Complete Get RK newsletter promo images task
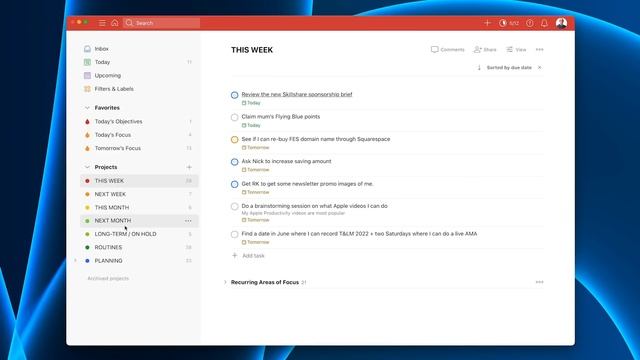The height and width of the screenshot is (360, 640). 234,184
